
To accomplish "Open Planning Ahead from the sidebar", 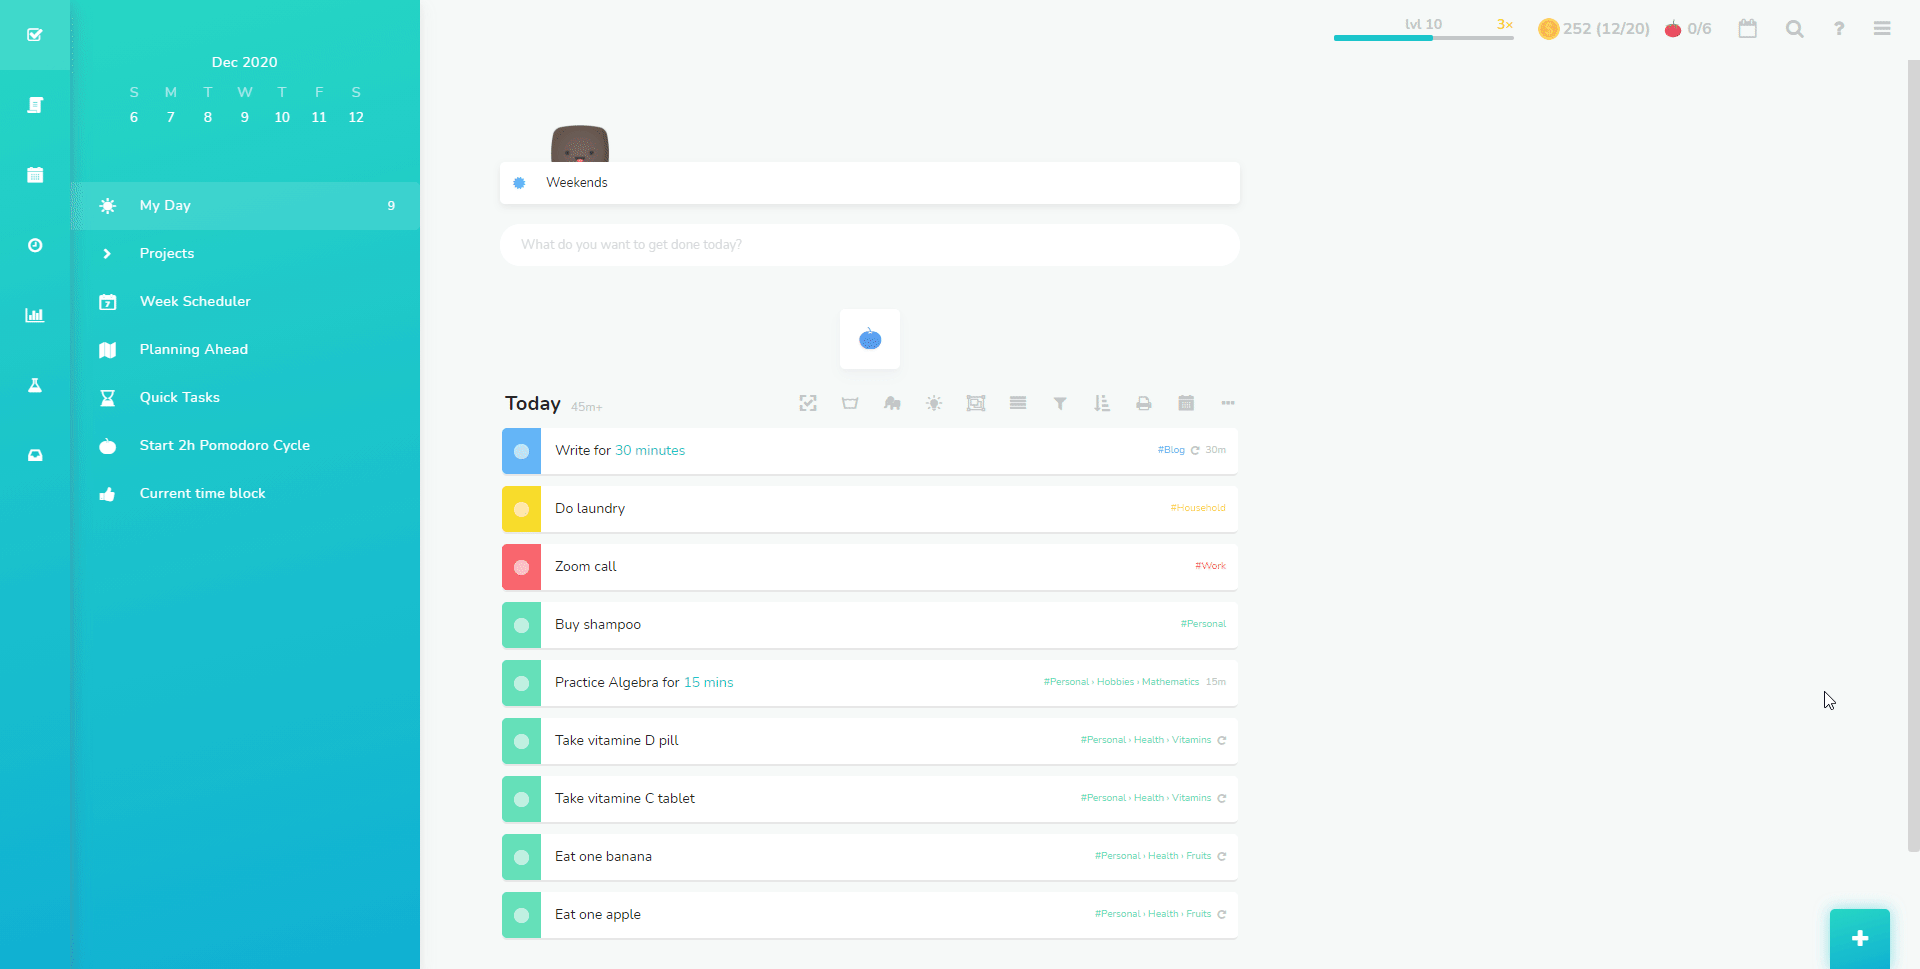I will point(245,349).
